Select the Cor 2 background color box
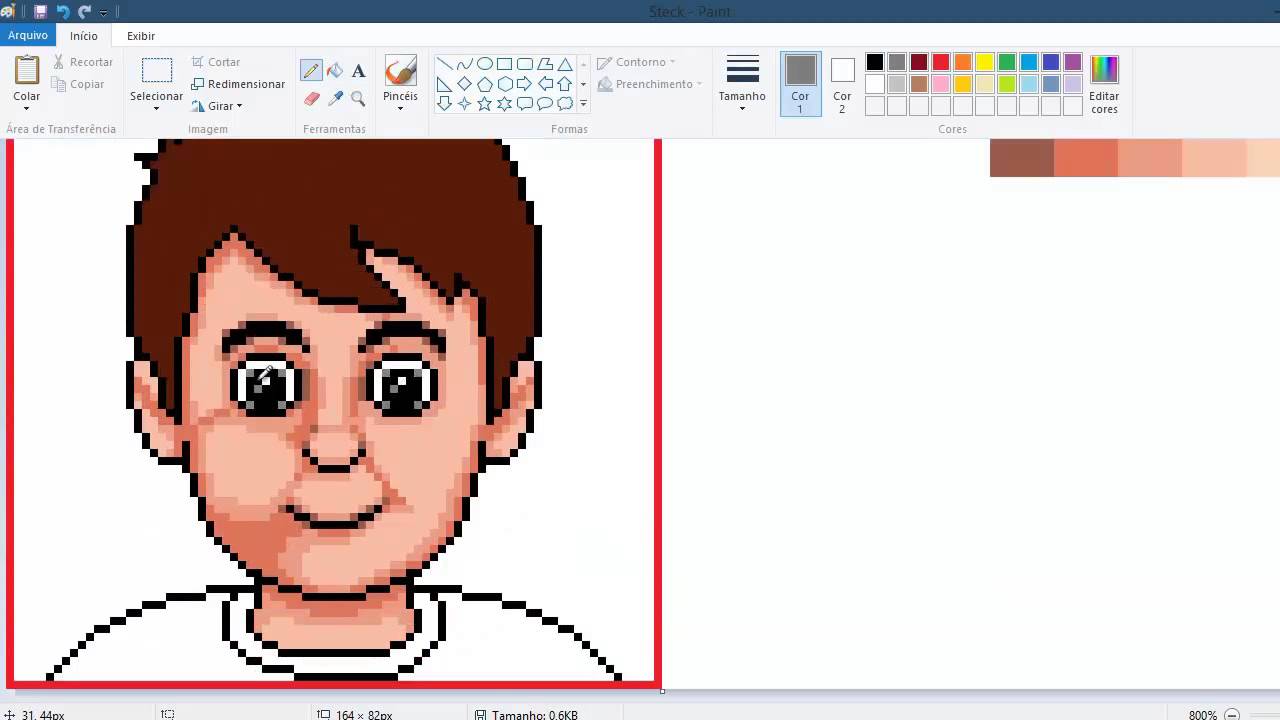Image resolution: width=1280 pixels, height=720 pixels. tap(843, 84)
